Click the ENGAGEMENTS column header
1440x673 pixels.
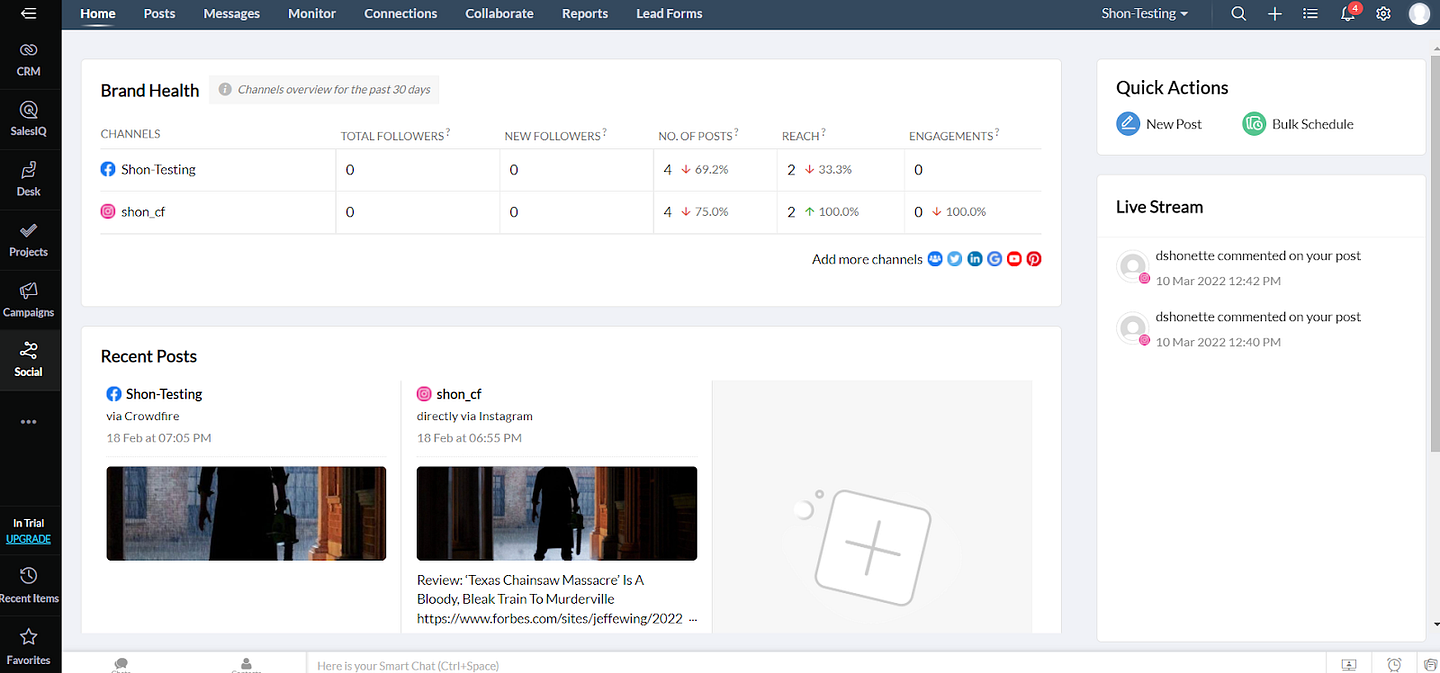953,135
